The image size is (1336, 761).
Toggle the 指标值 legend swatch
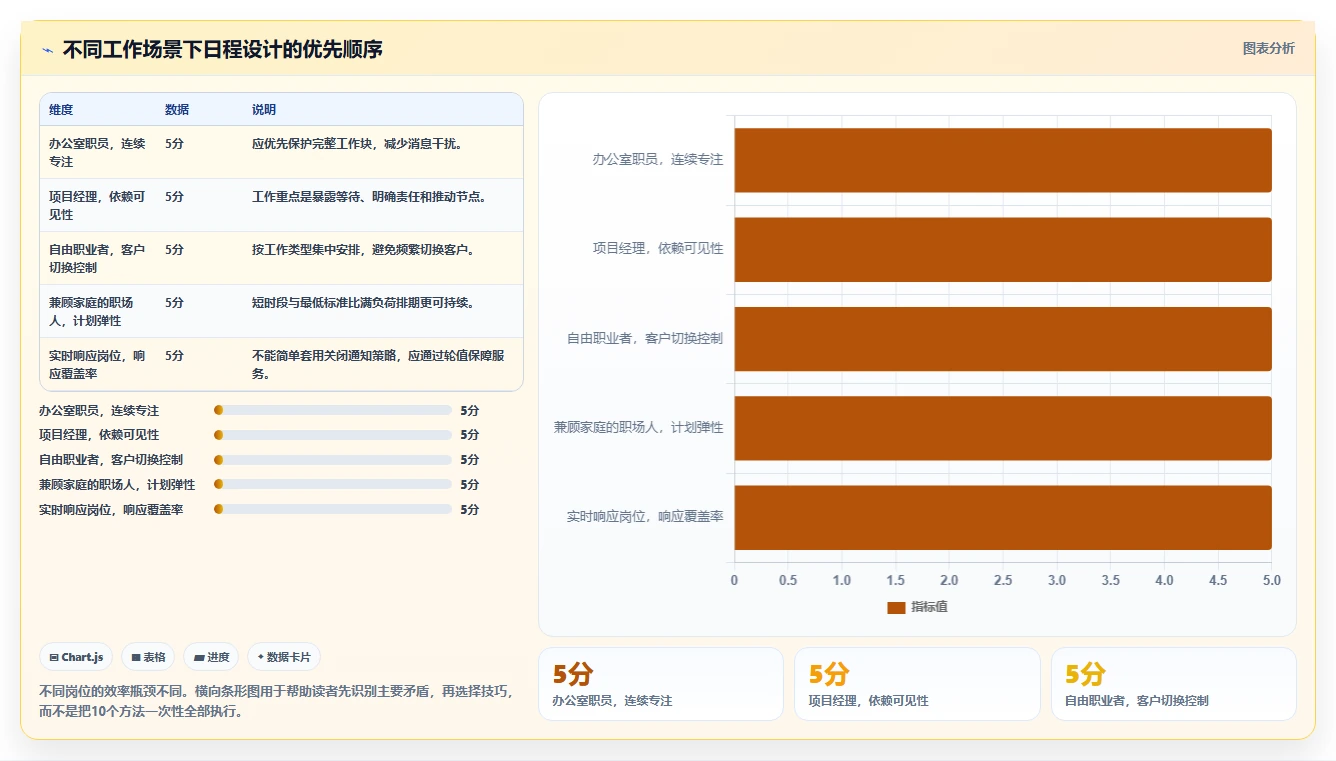pyautogui.click(x=896, y=607)
